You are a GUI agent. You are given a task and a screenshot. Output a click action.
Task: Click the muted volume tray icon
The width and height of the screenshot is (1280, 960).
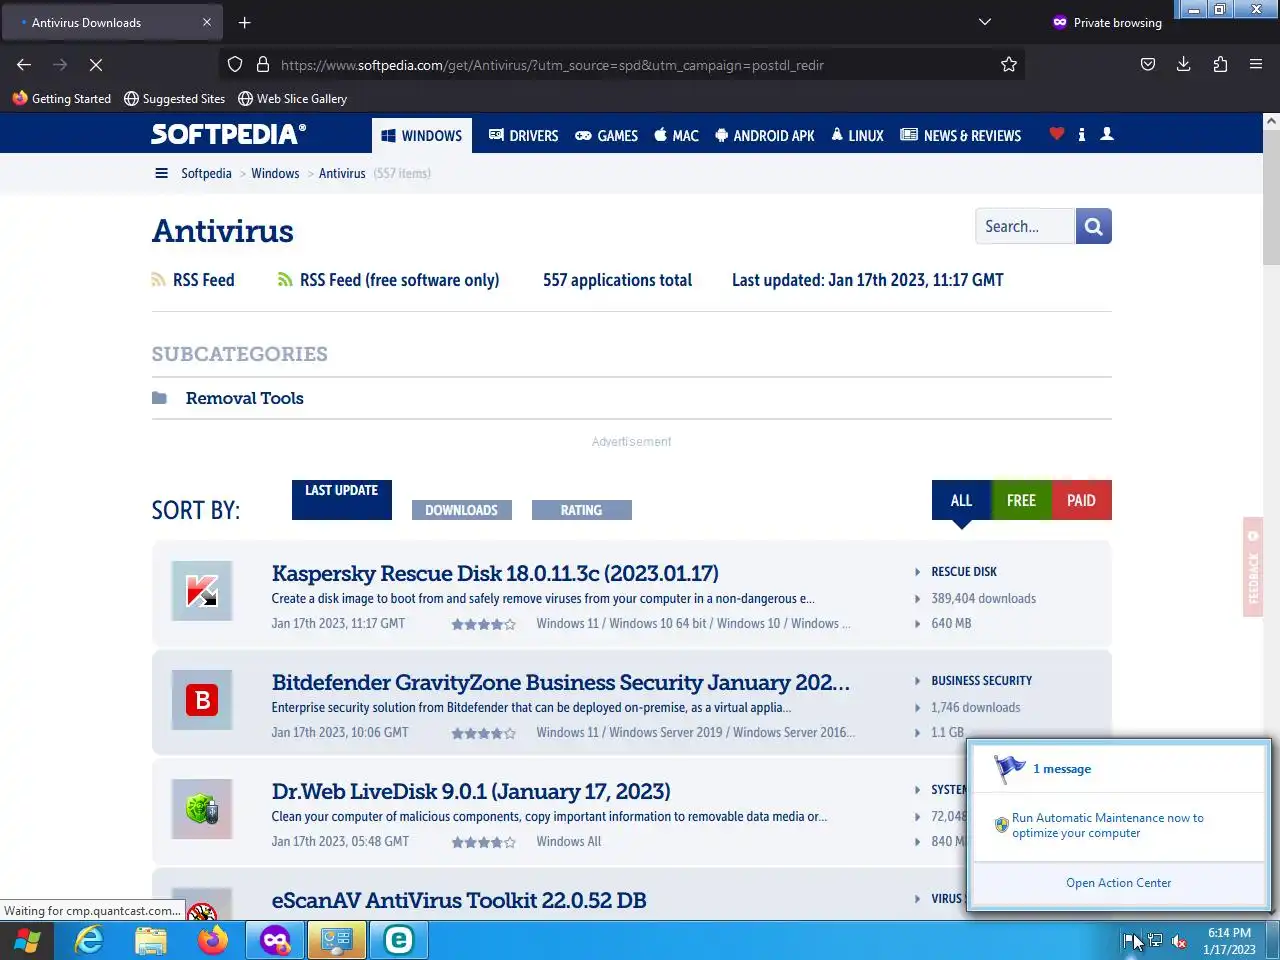[1179, 940]
